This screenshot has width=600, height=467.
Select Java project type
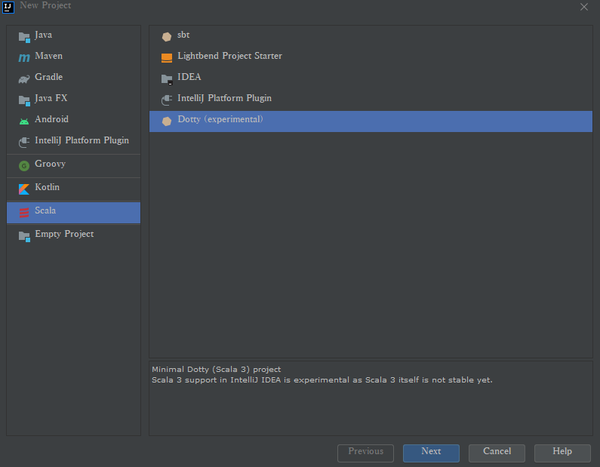pos(73,36)
